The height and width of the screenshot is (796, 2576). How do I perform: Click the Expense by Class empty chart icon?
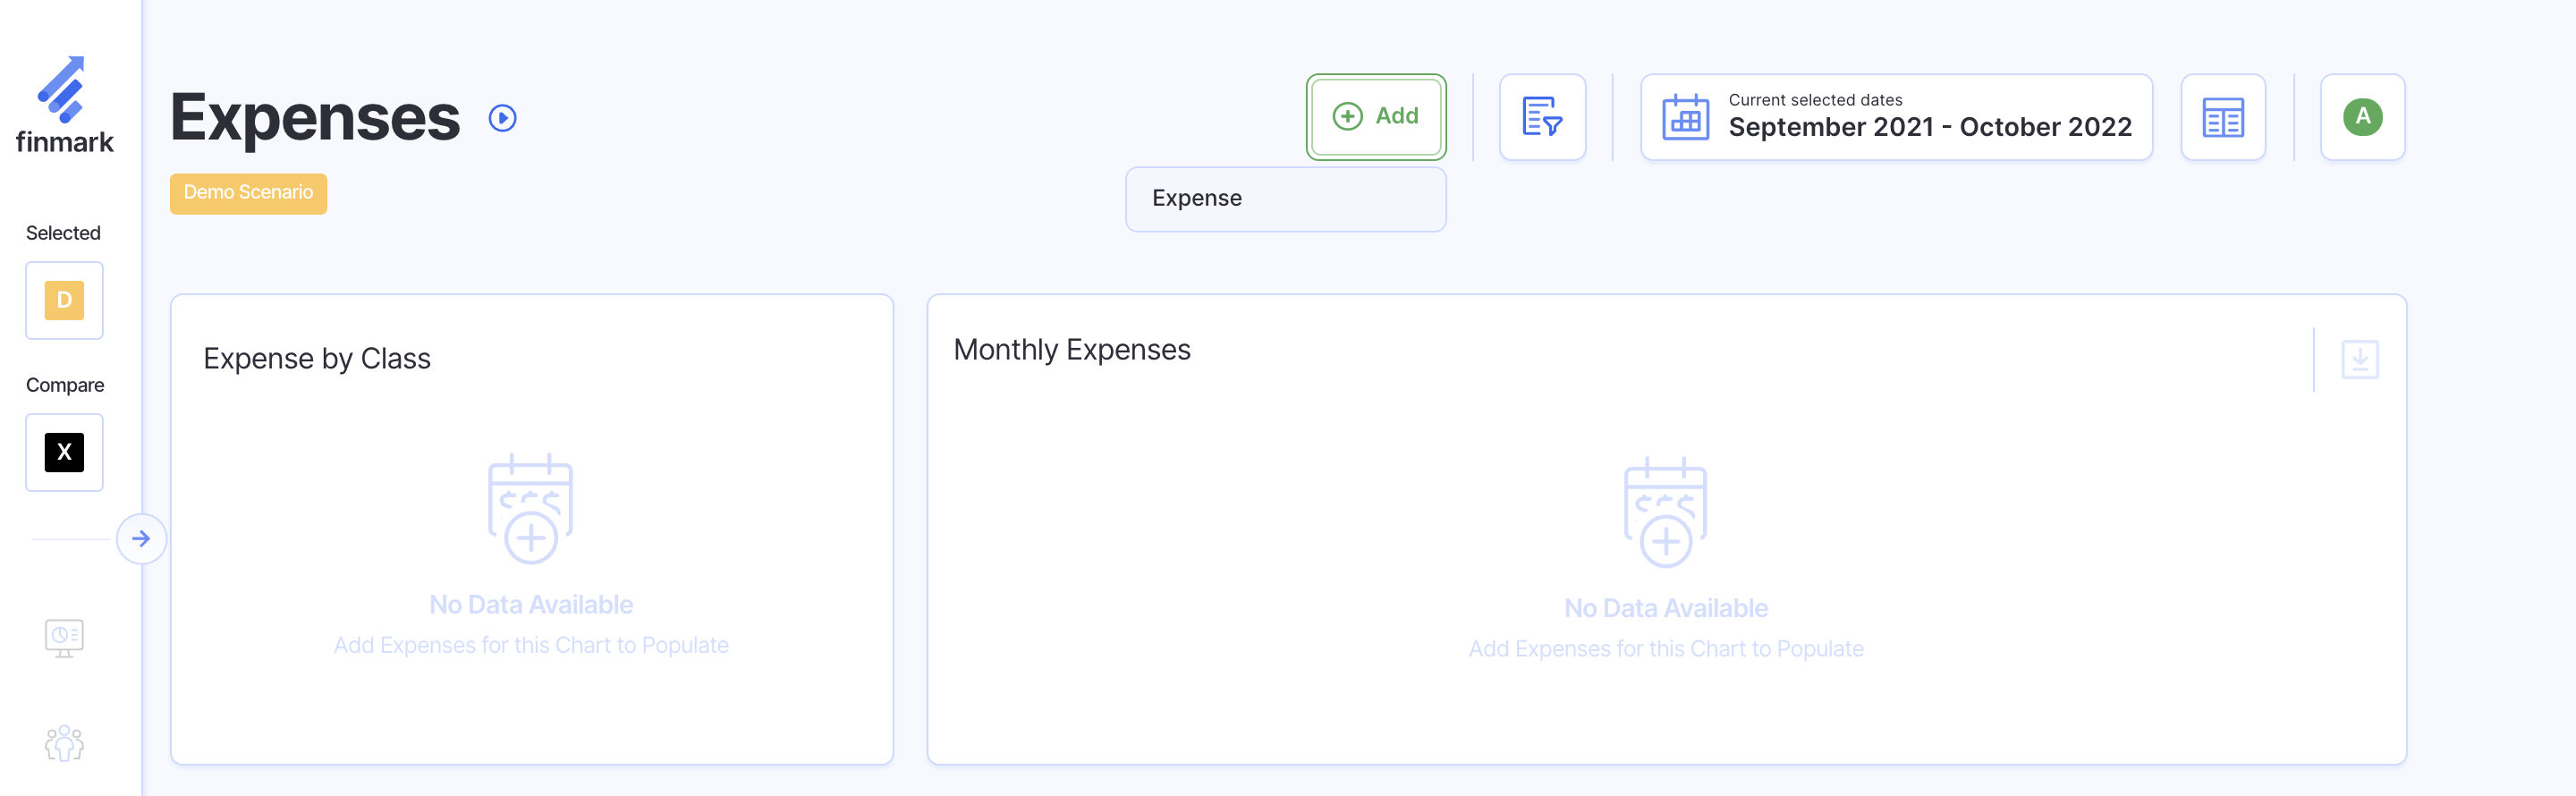coord(530,509)
